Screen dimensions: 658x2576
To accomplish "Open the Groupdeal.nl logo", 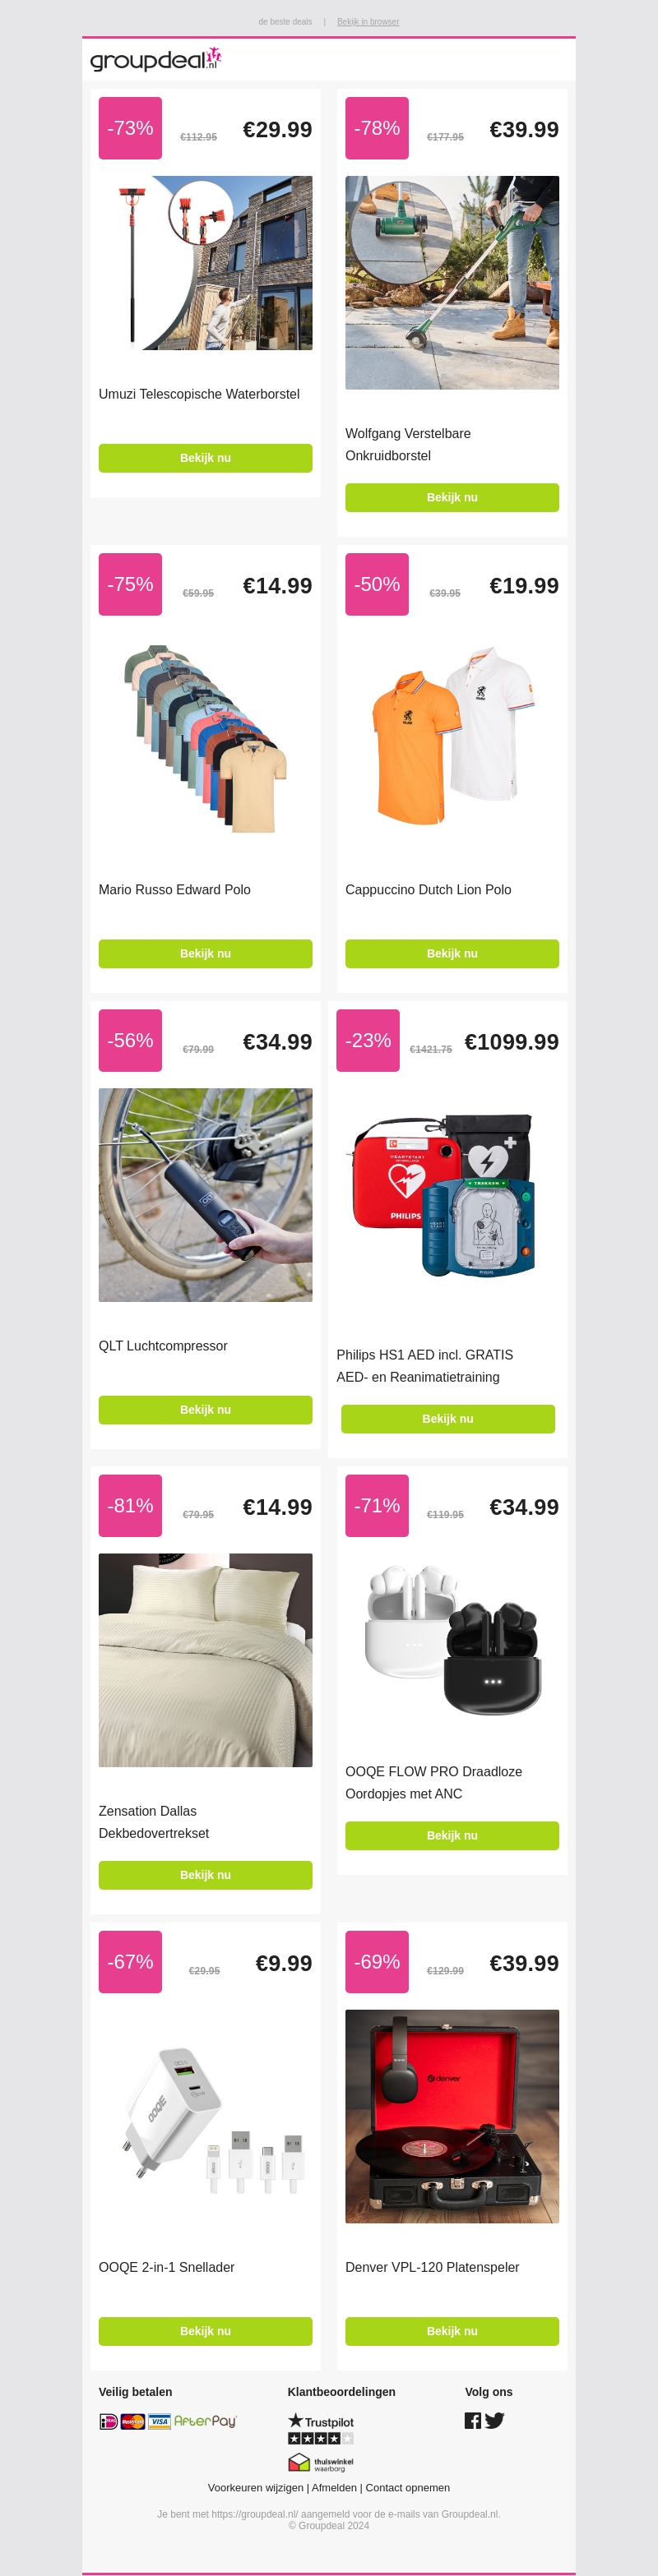I will coord(155,59).
